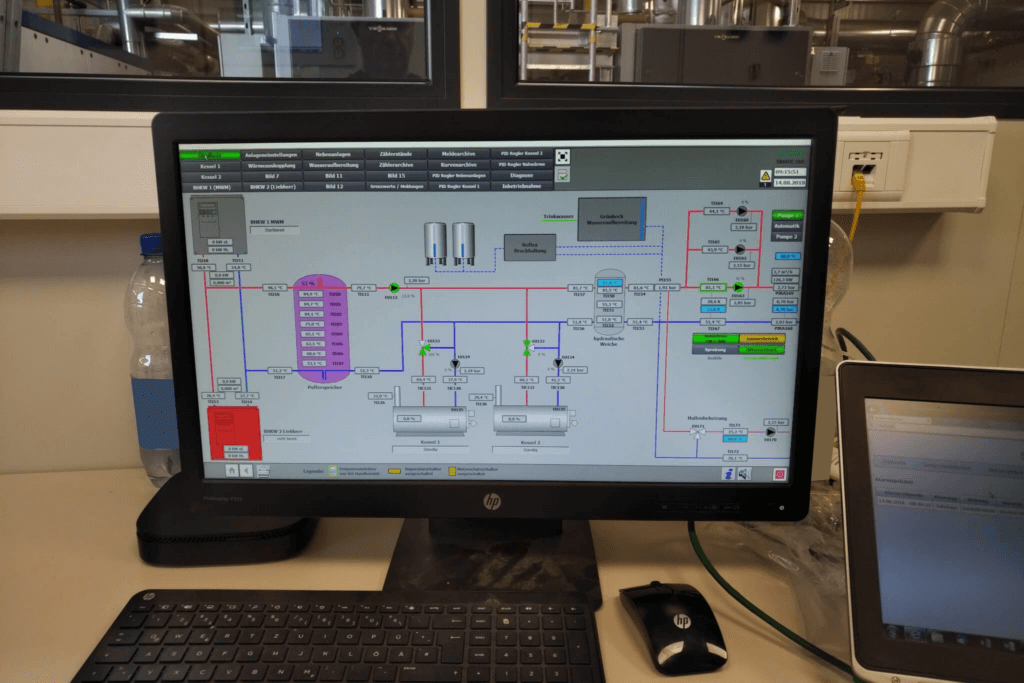This screenshot has width=1024, height=683.
Task: Go to the home screen via house icon
Action: point(231,470)
